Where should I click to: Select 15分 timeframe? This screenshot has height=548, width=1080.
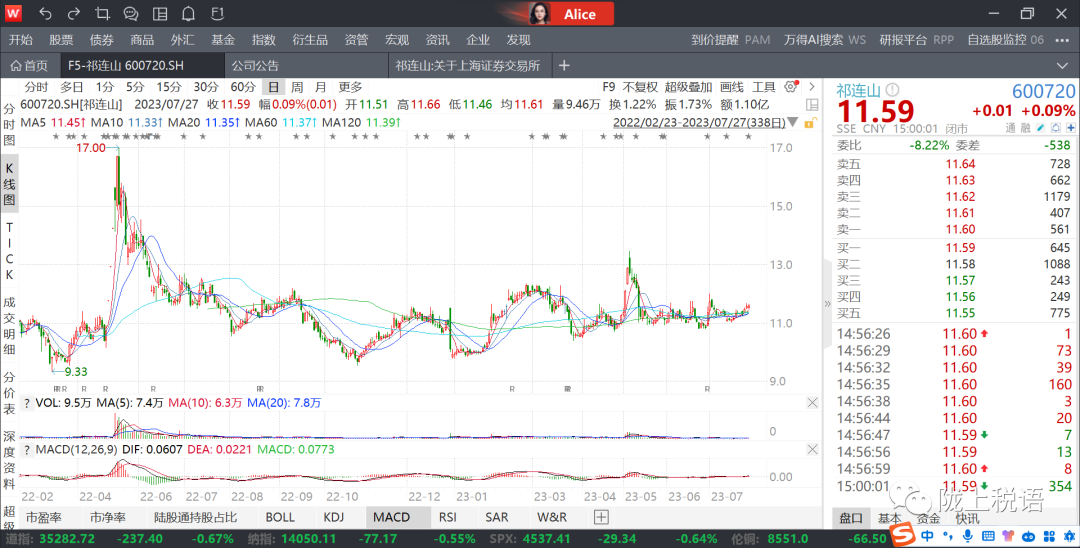click(169, 87)
